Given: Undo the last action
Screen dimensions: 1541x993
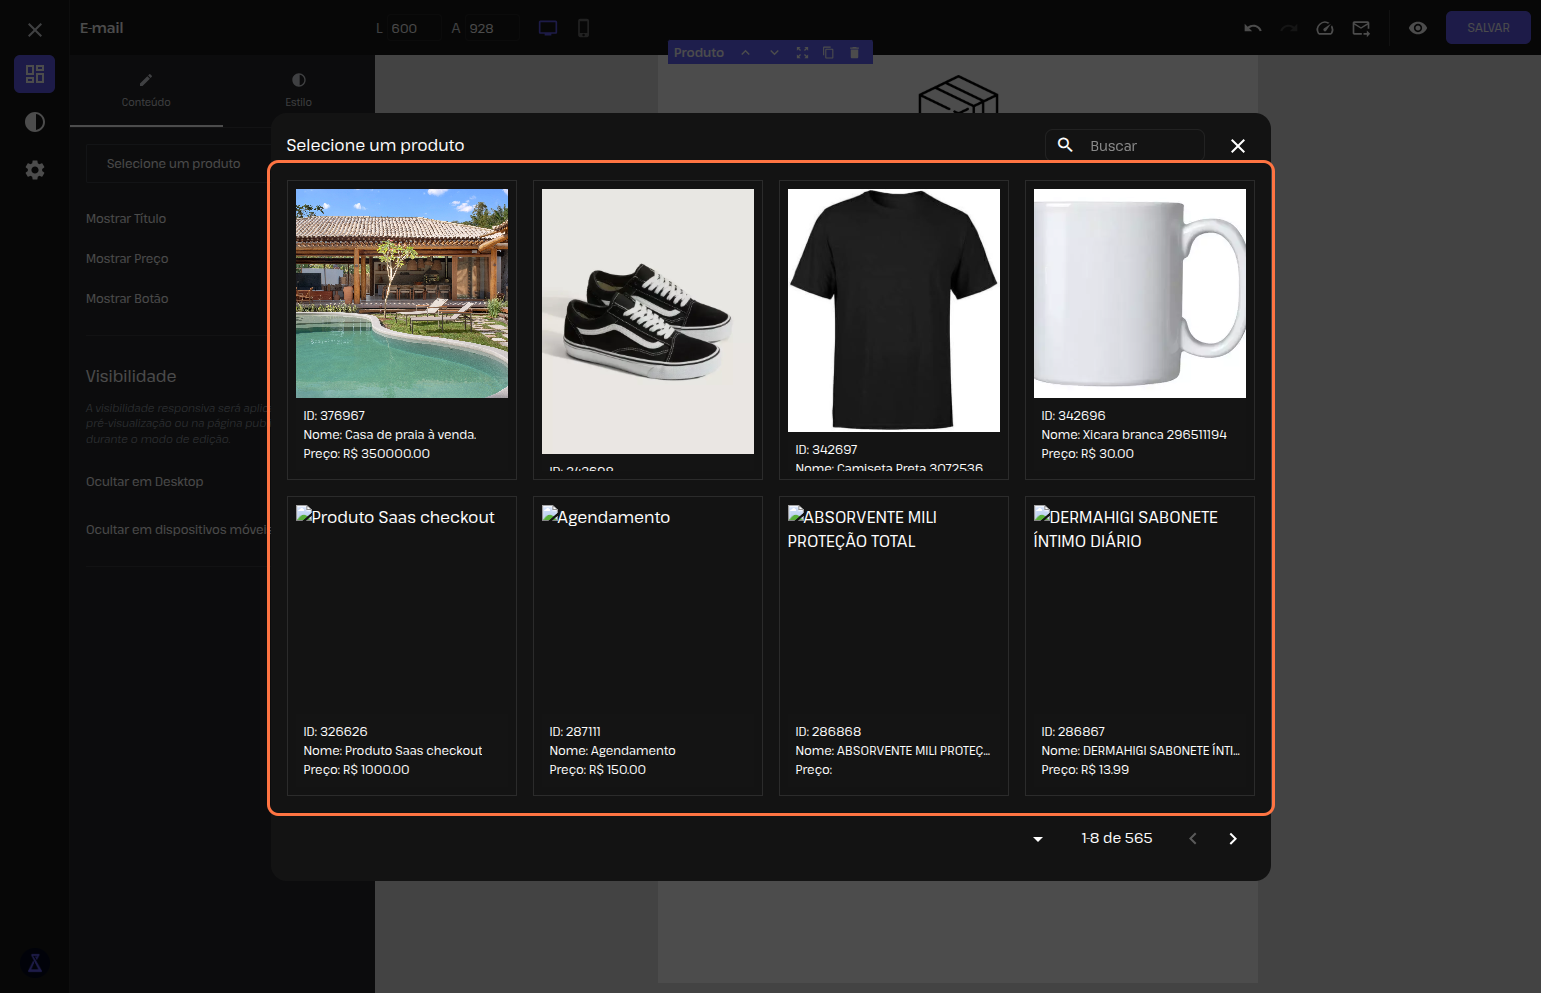Looking at the screenshot, I should pos(1252,28).
